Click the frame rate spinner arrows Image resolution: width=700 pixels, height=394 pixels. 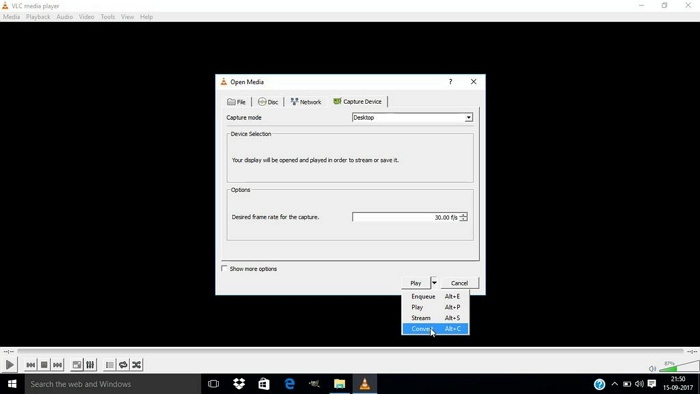[x=463, y=217]
